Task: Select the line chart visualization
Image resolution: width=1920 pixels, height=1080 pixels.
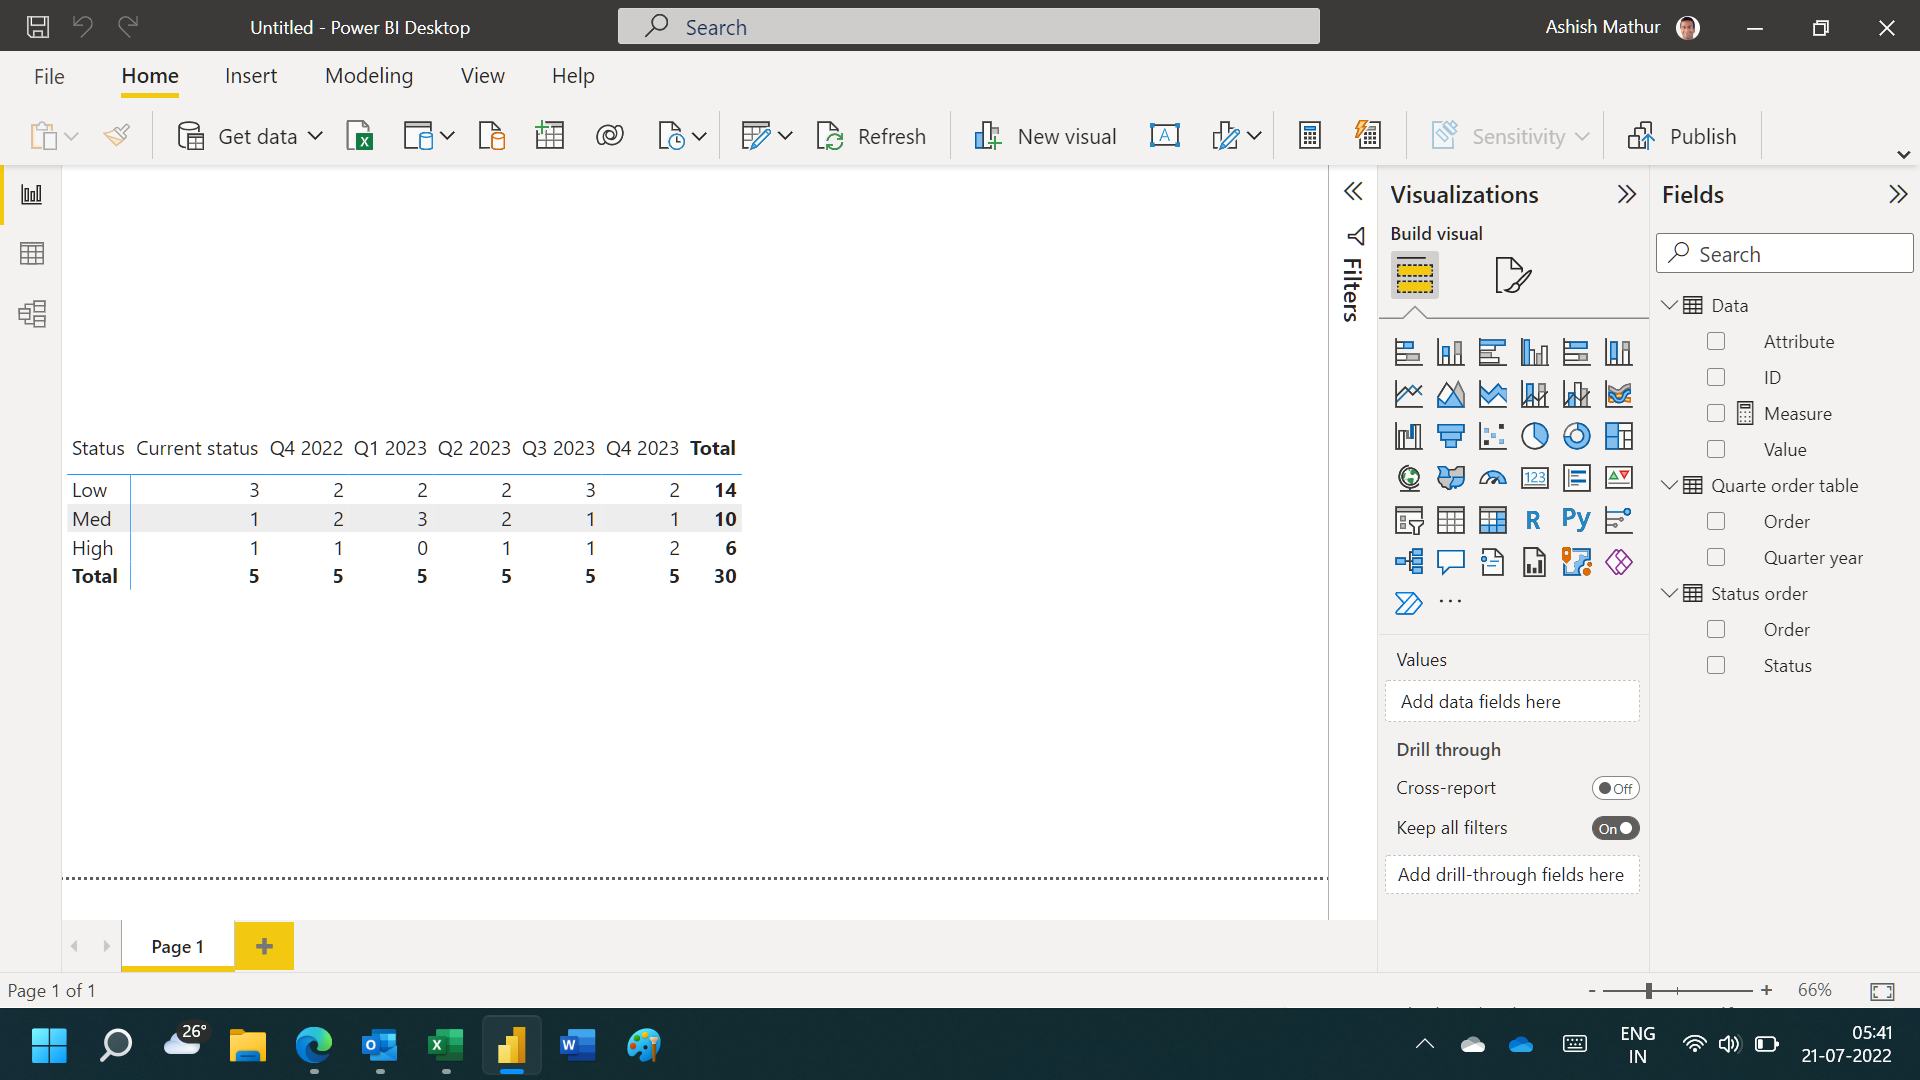Action: [1408, 394]
